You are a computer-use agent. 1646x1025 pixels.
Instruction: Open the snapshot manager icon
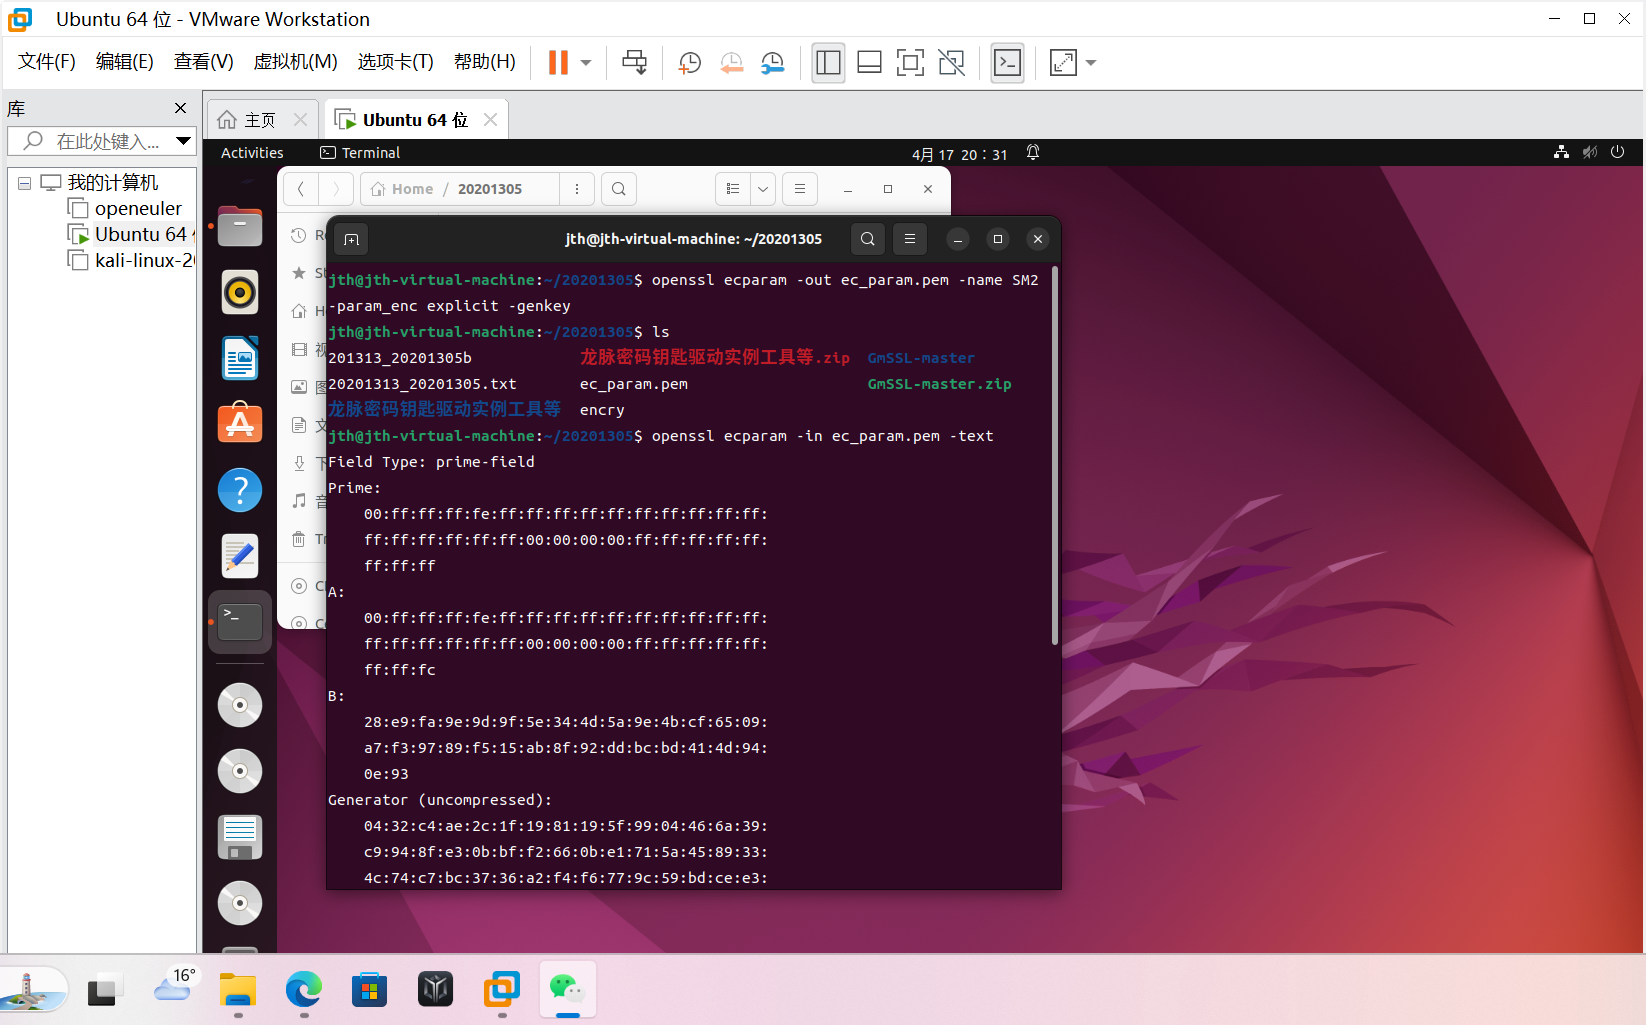(x=772, y=62)
